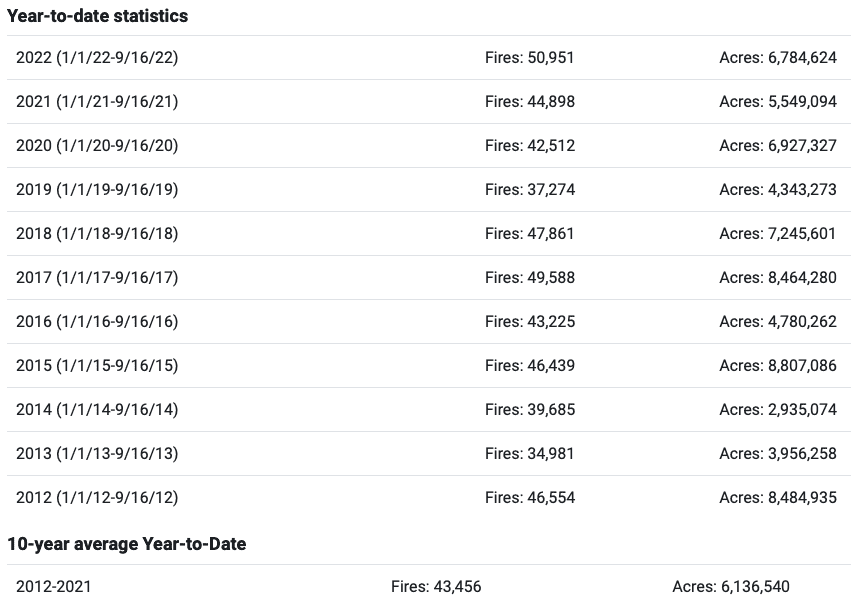The width and height of the screenshot is (851, 607).
Task: Click Fires: 44,898 in the 2021 row
Action: point(530,102)
